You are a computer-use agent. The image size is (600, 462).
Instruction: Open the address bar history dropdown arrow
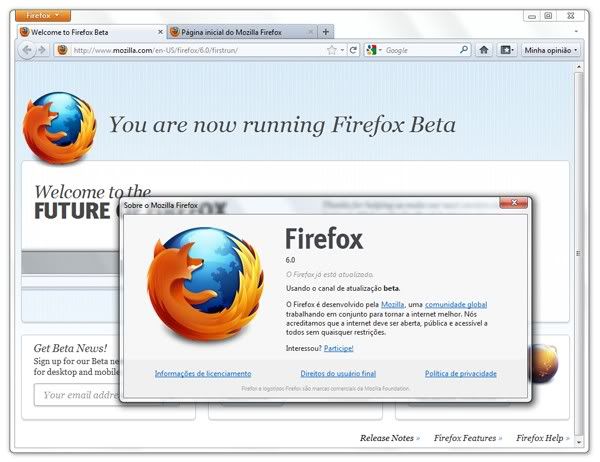tap(342, 50)
